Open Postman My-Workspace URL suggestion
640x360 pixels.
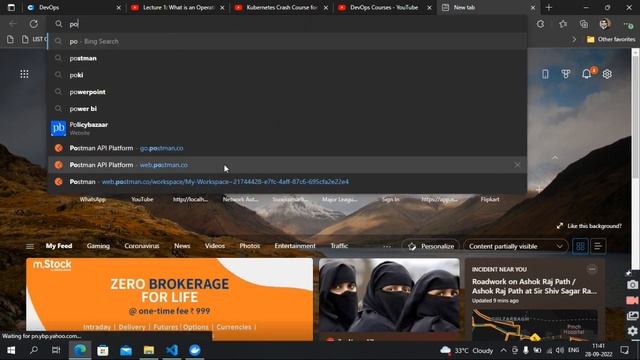[288, 182]
